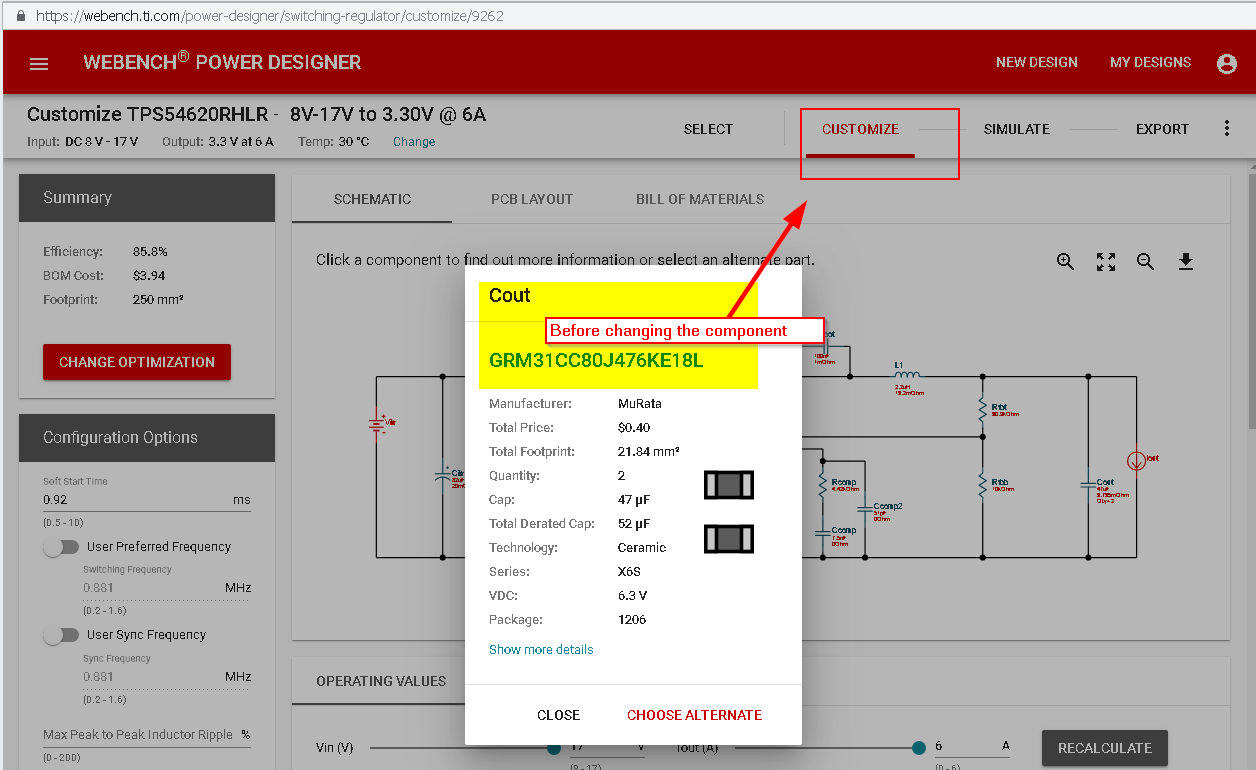Select the Vin battery source symbol
The image size is (1256, 770).
click(377, 424)
